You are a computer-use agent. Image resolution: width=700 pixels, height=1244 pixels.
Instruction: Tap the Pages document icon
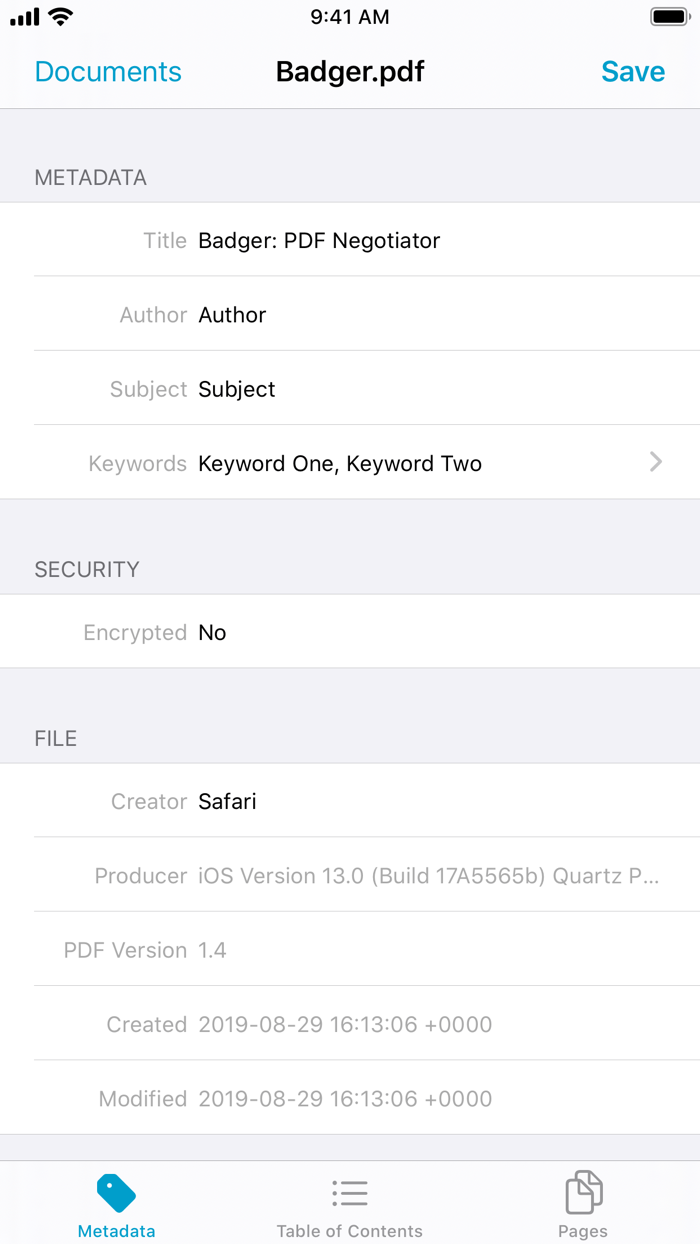point(583,1193)
